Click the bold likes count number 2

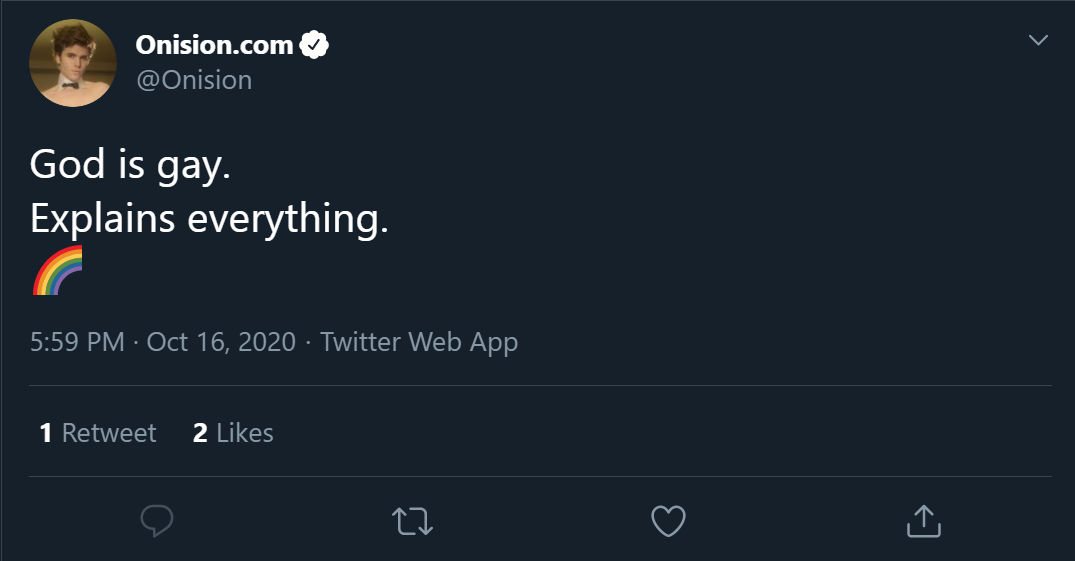coord(200,433)
